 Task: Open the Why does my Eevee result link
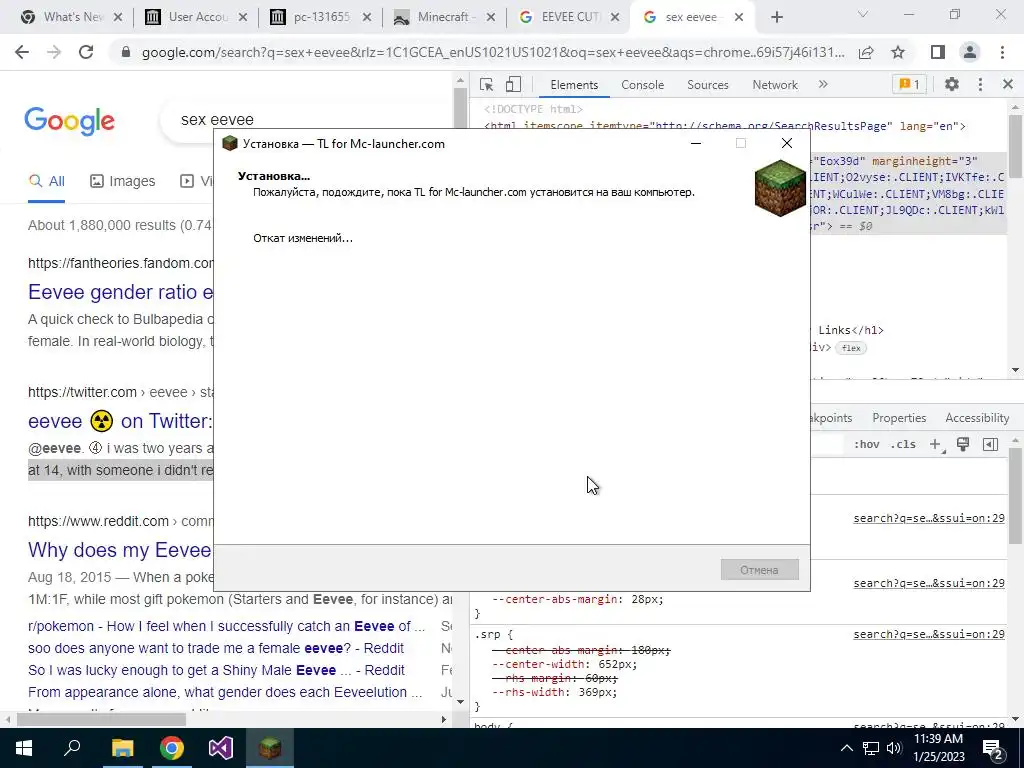(120, 550)
